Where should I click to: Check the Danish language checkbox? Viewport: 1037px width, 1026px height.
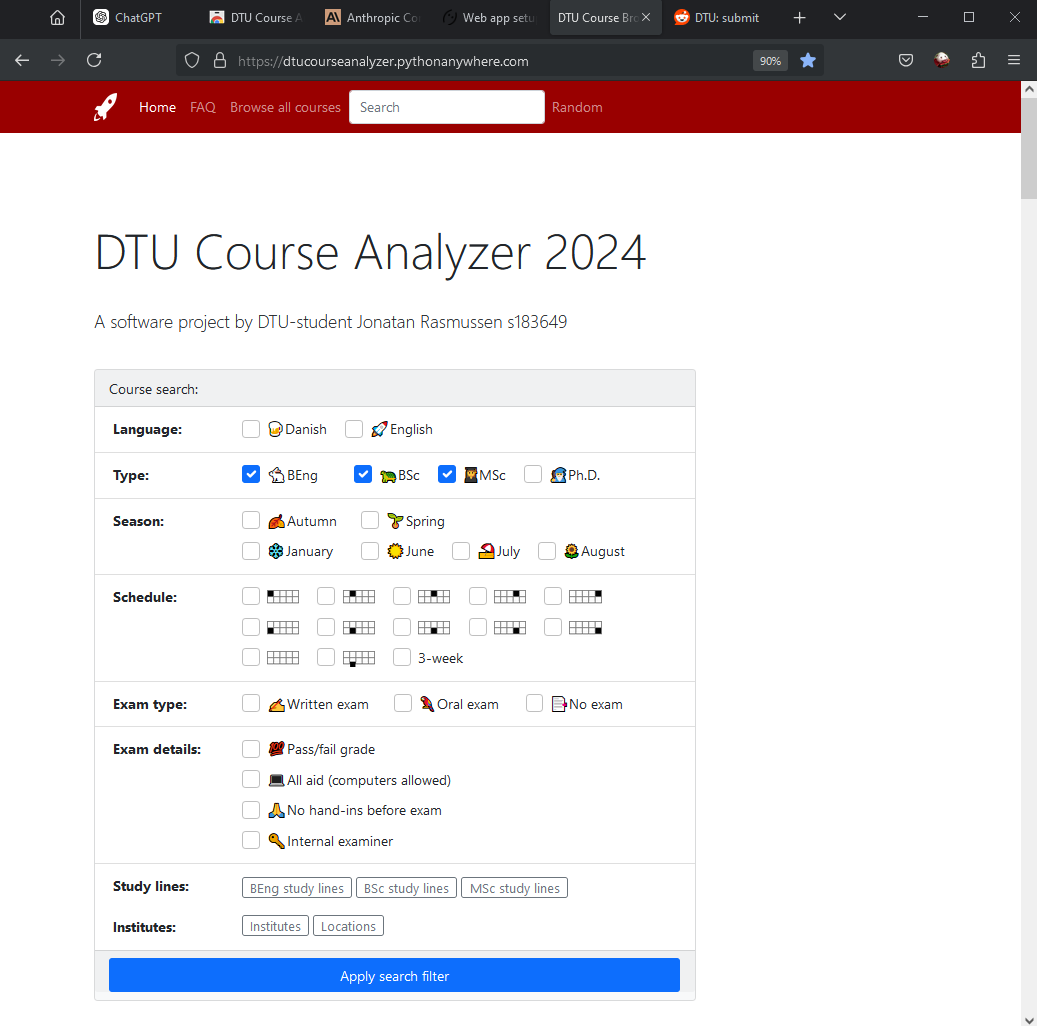point(251,429)
